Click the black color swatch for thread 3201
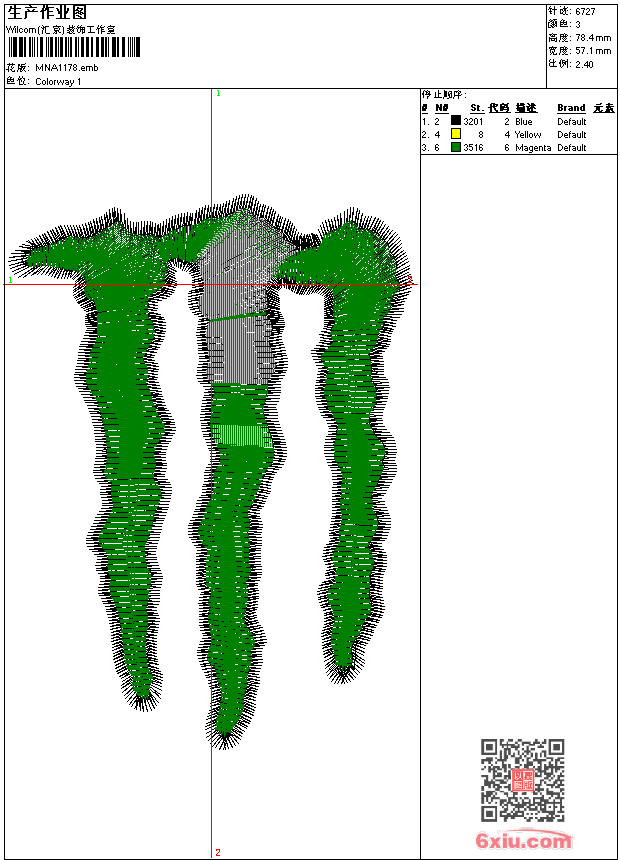This screenshot has width=620, height=860. tap(455, 120)
